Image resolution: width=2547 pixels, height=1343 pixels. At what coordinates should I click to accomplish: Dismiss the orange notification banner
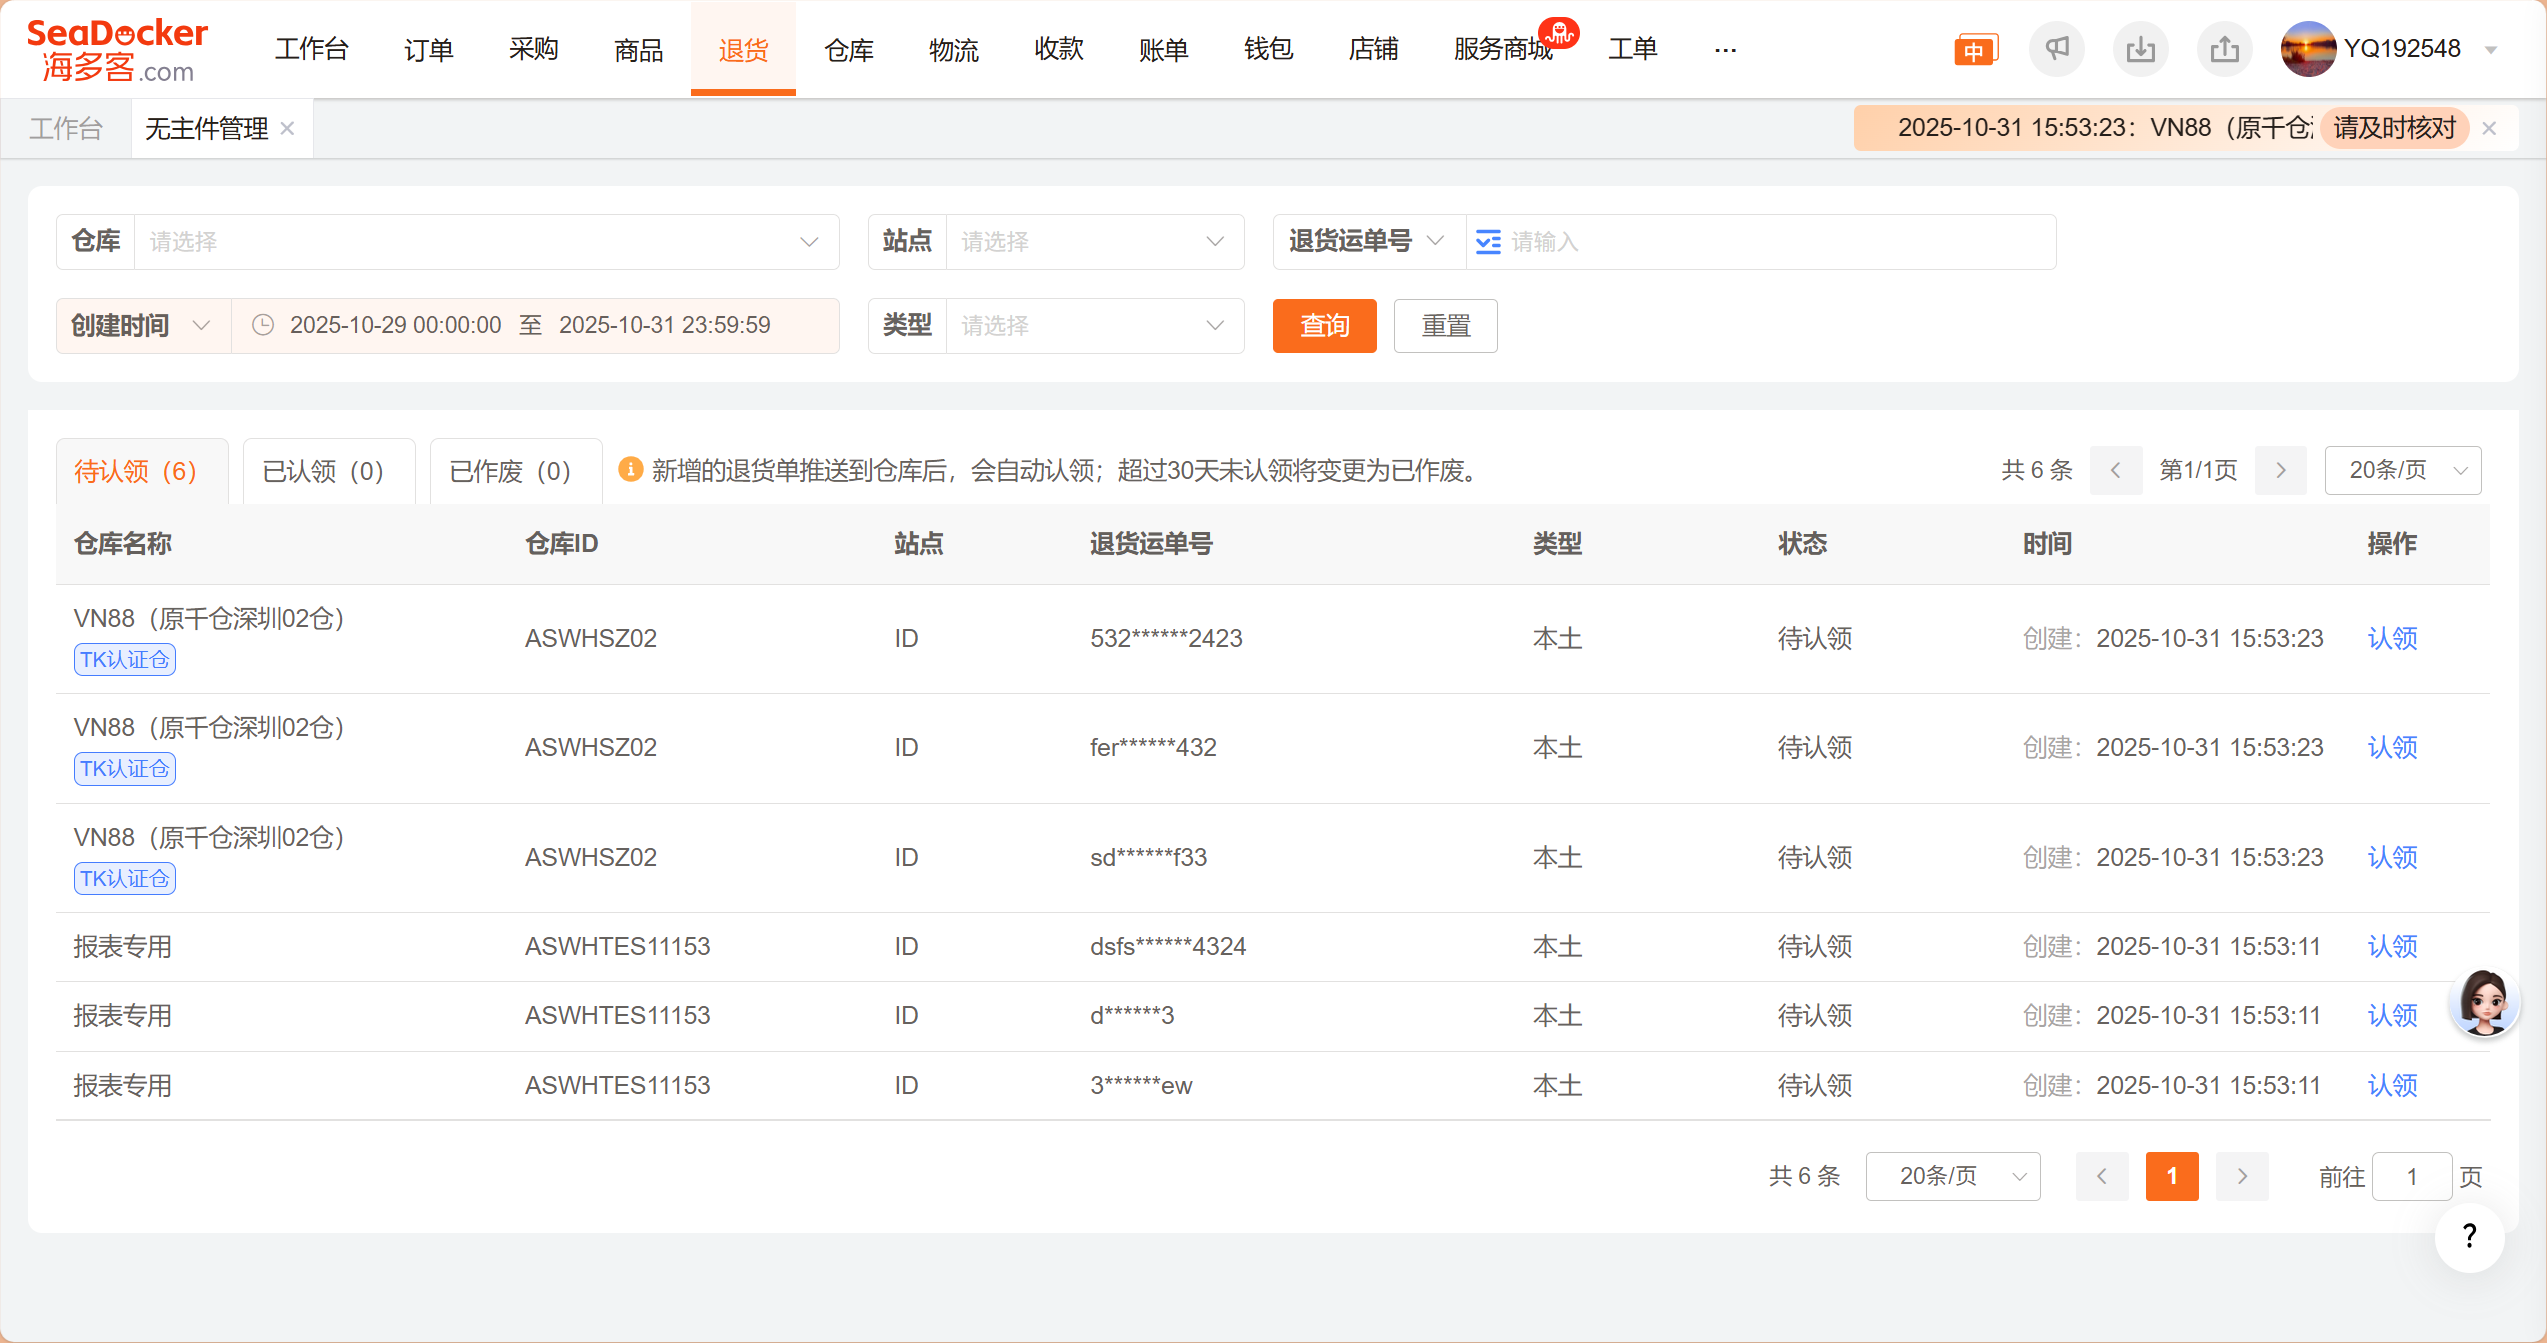pos(2490,128)
